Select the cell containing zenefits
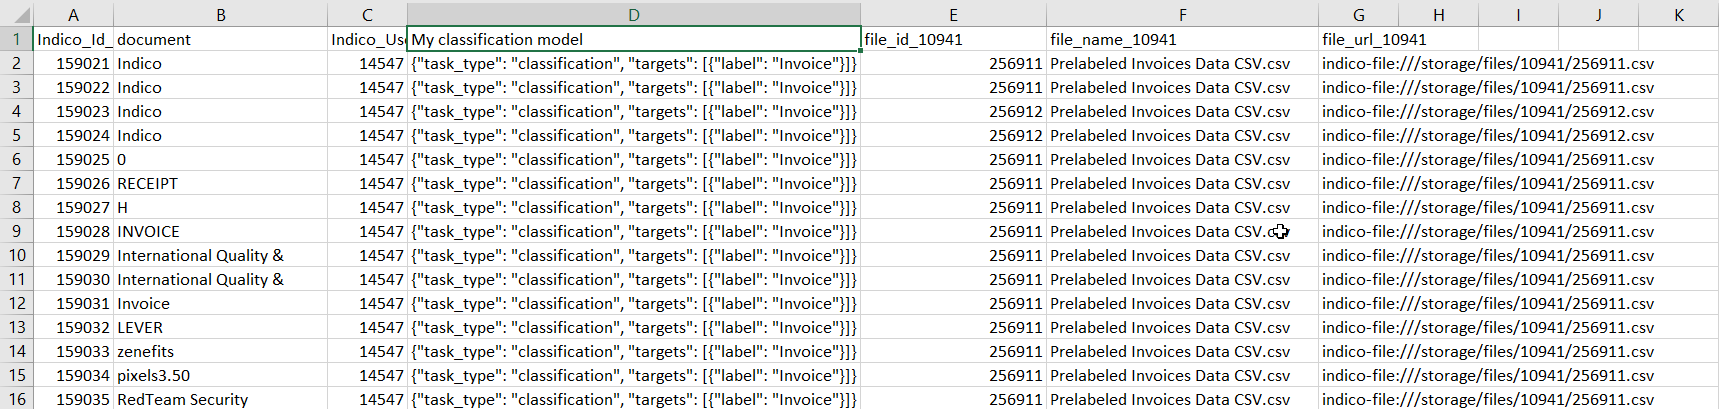The height and width of the screenshot is (409, 1719). pyautogui.click(x=220, y=351)
